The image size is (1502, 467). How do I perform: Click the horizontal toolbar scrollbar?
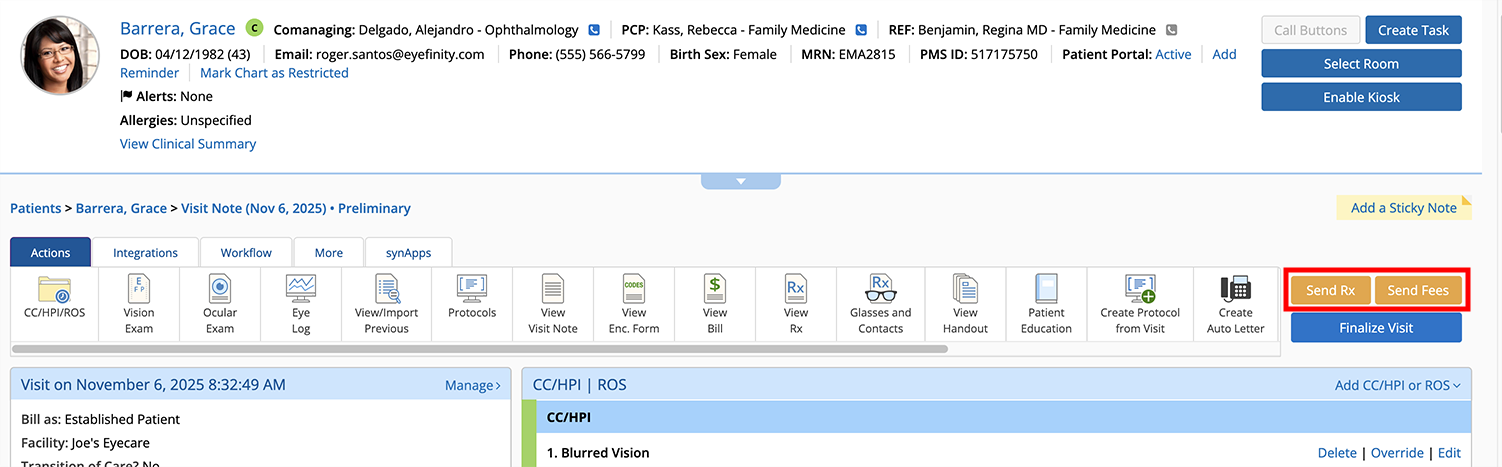coord(480,349)
